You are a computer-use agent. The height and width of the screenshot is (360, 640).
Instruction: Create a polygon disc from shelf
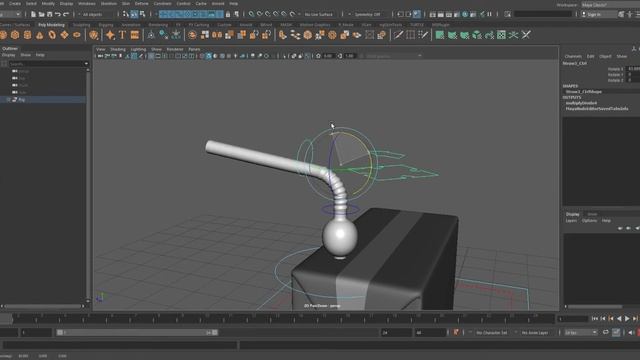coord(77,35)
